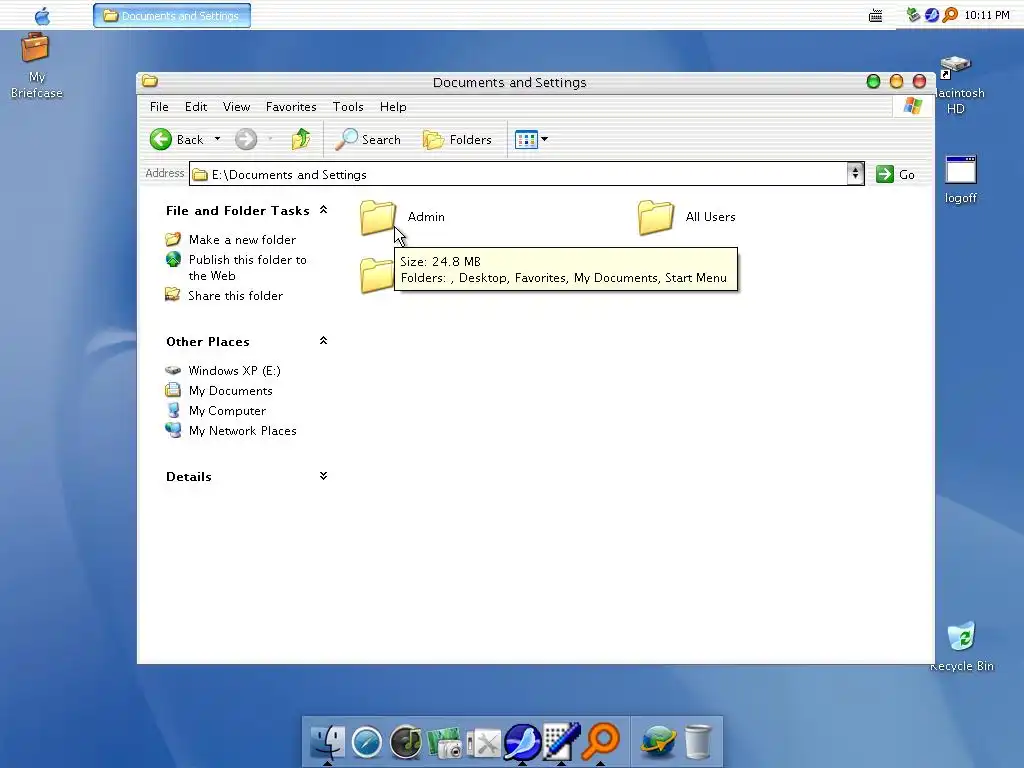Click the grey Forward arrow icon

[x=246, y=139]
